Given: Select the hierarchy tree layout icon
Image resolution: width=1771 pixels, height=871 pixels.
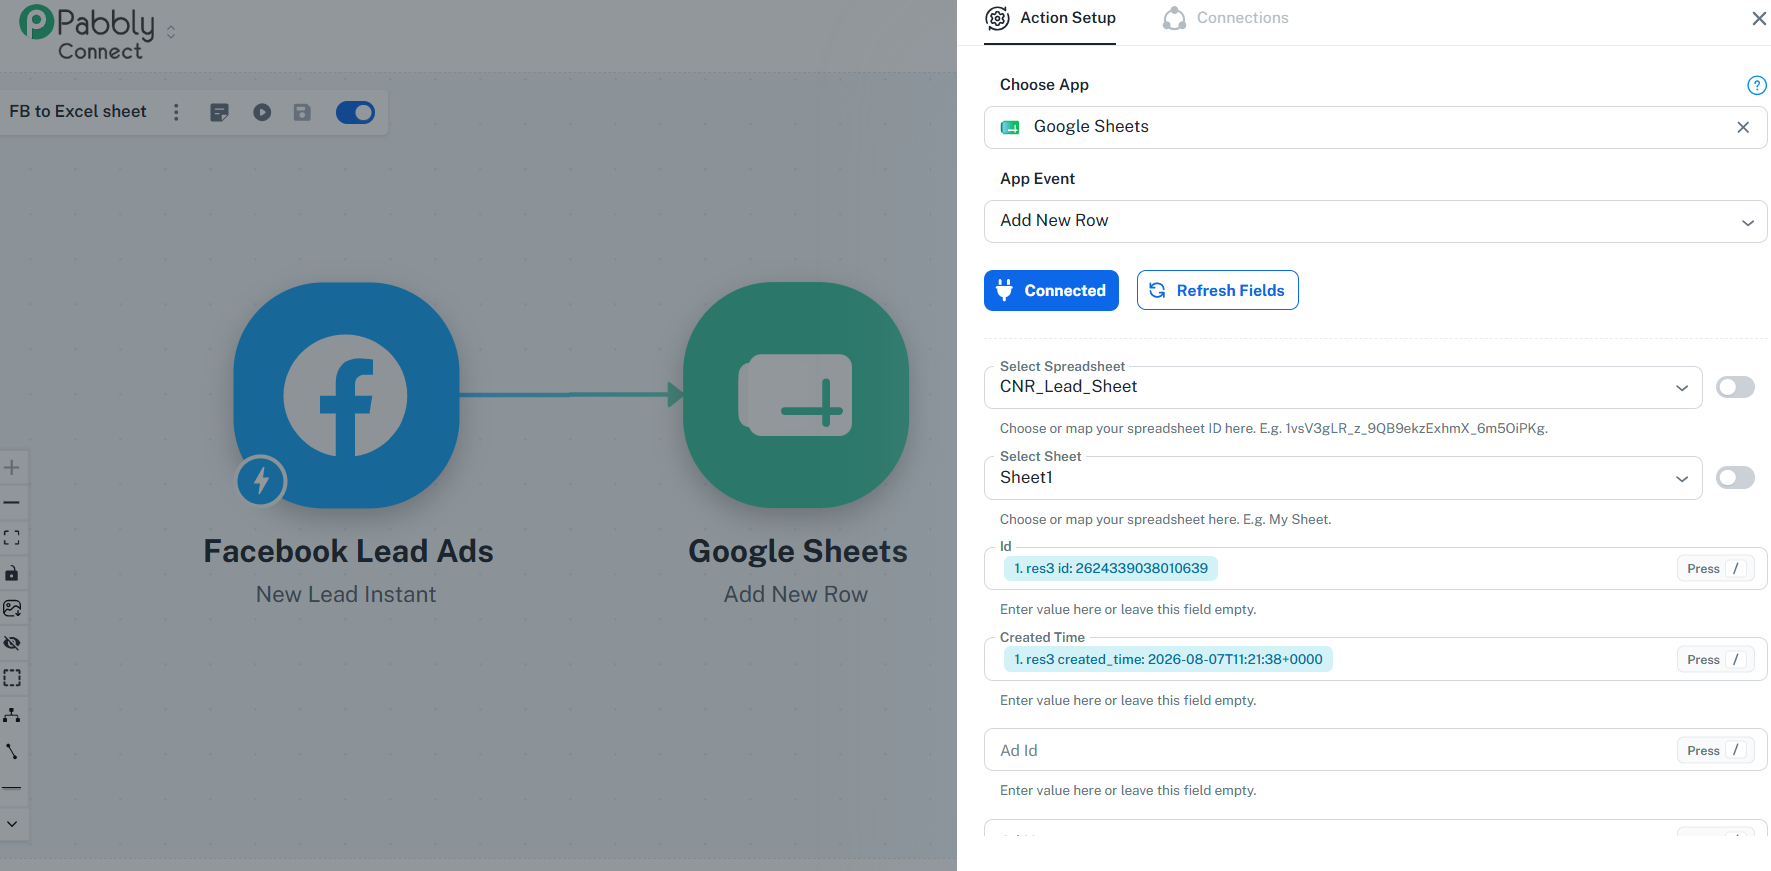Looking at the screenshot, I should tap(12, 715).
